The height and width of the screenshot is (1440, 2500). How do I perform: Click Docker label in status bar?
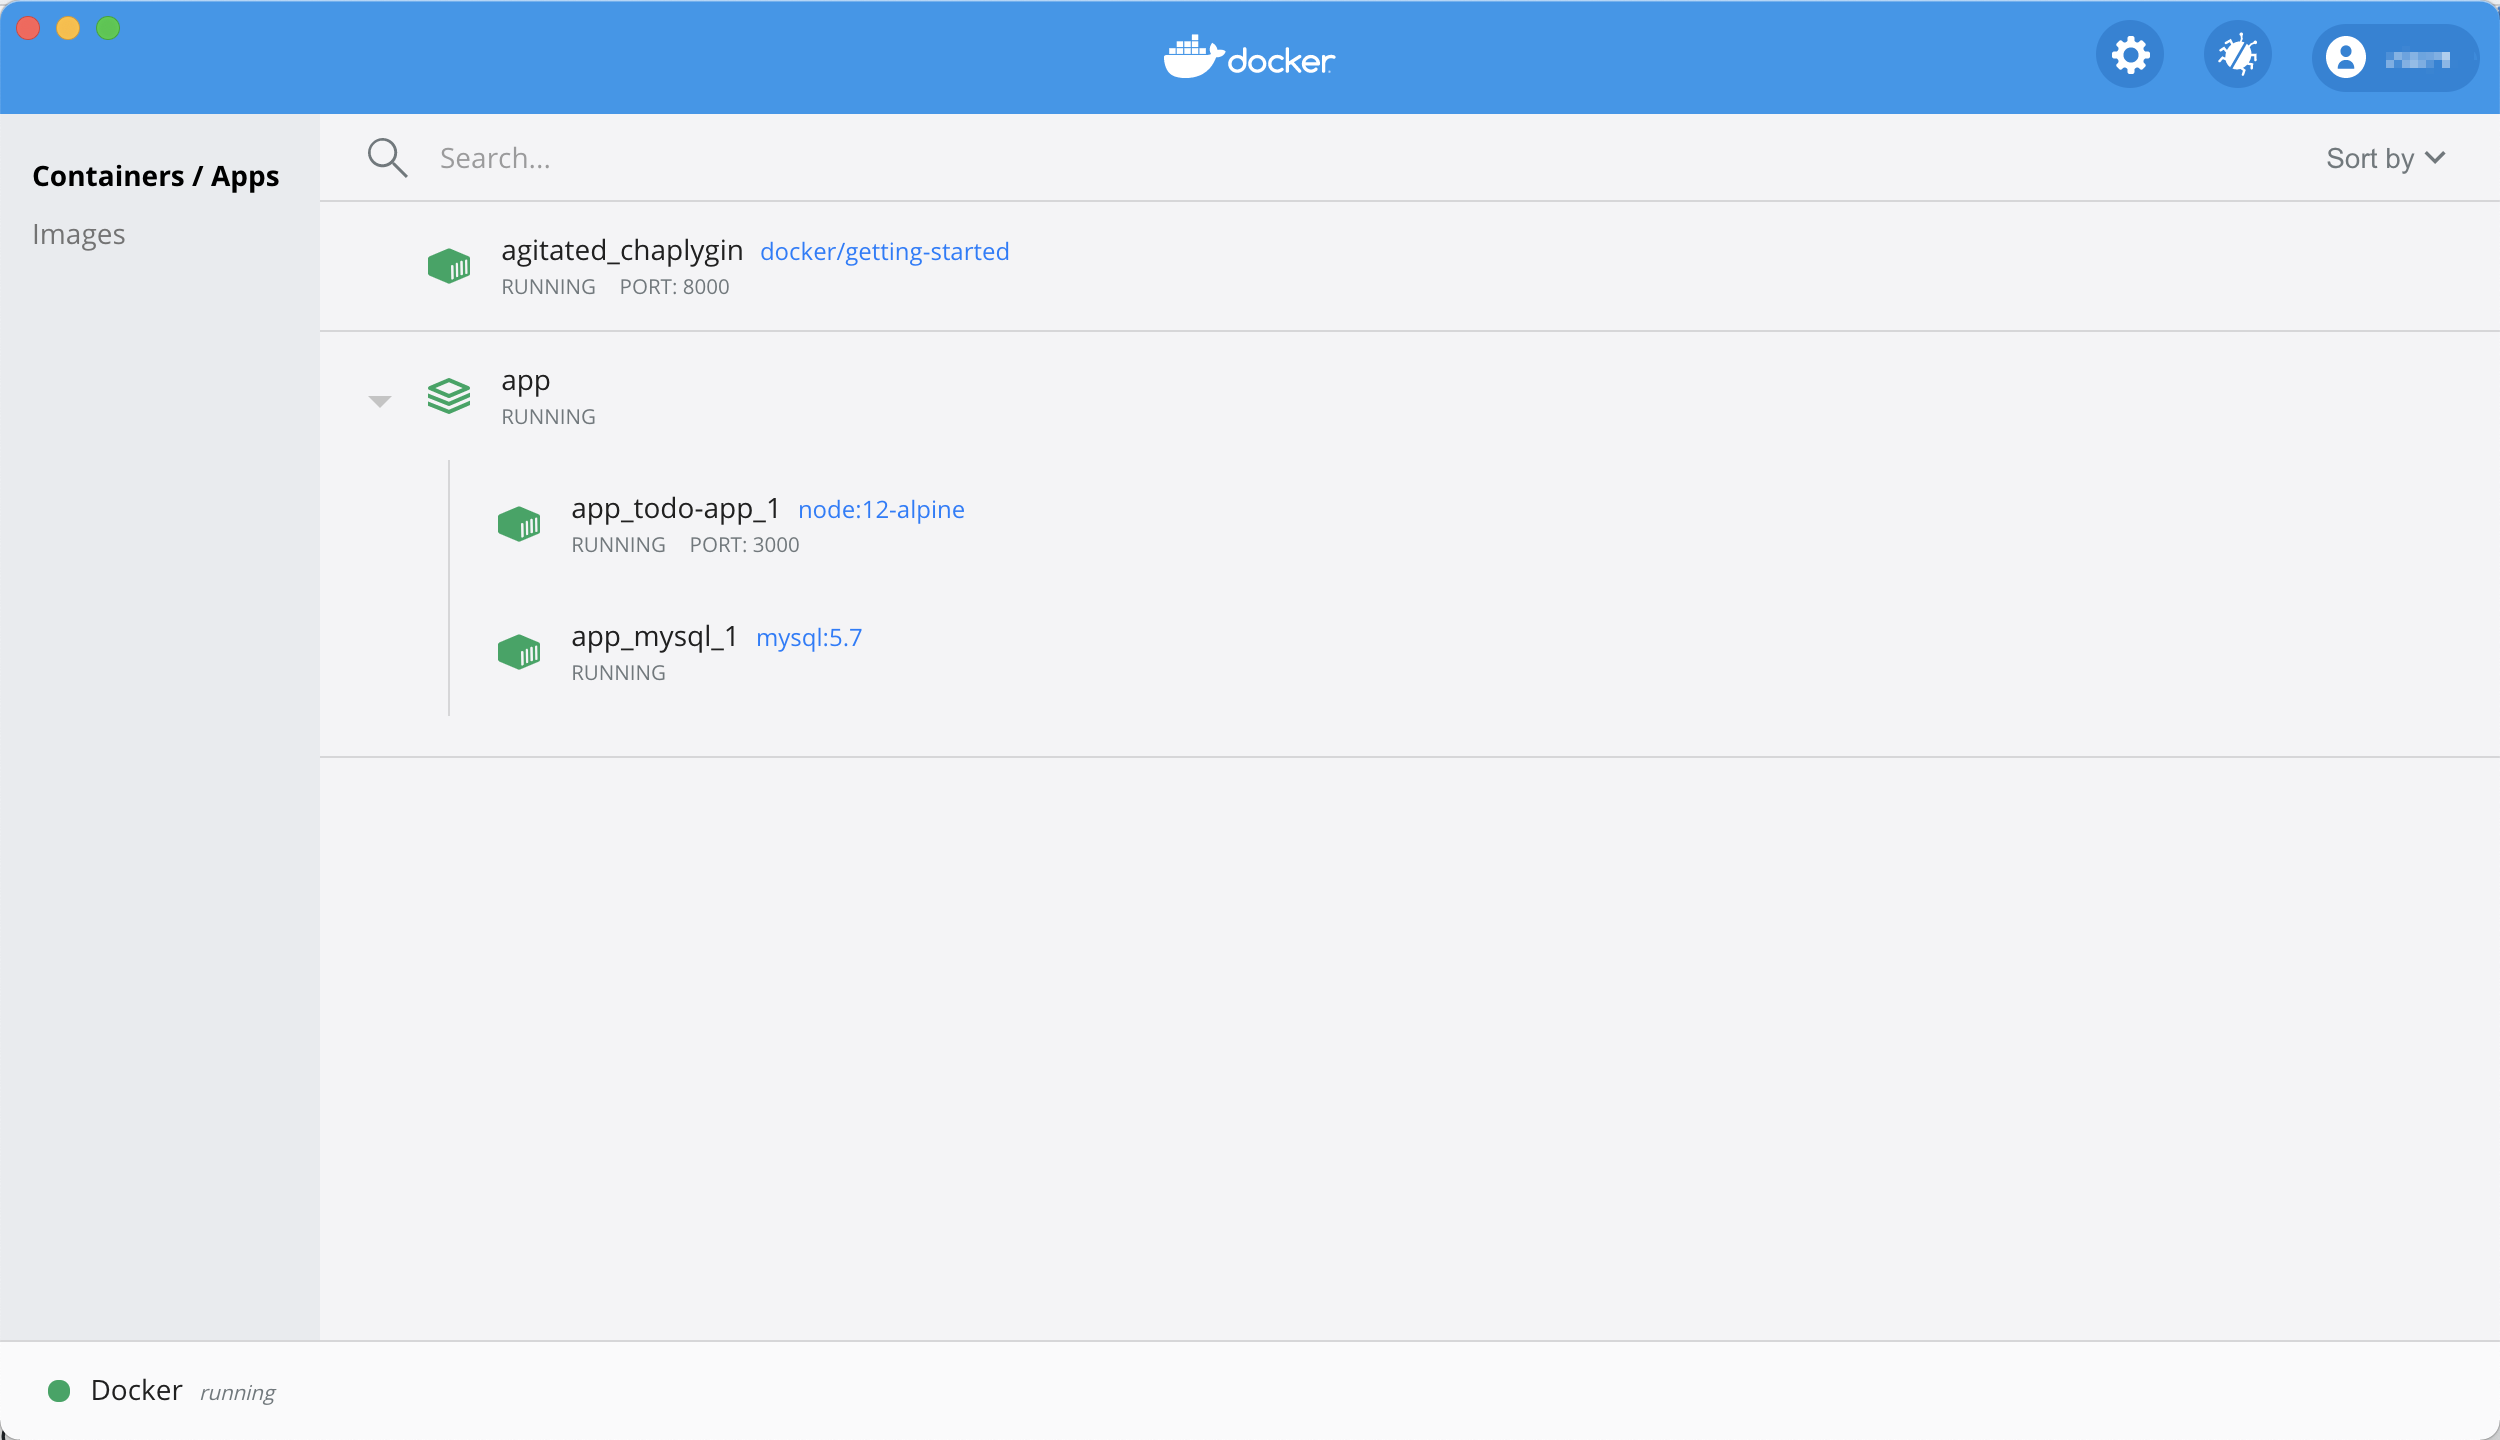[137, 1390]
